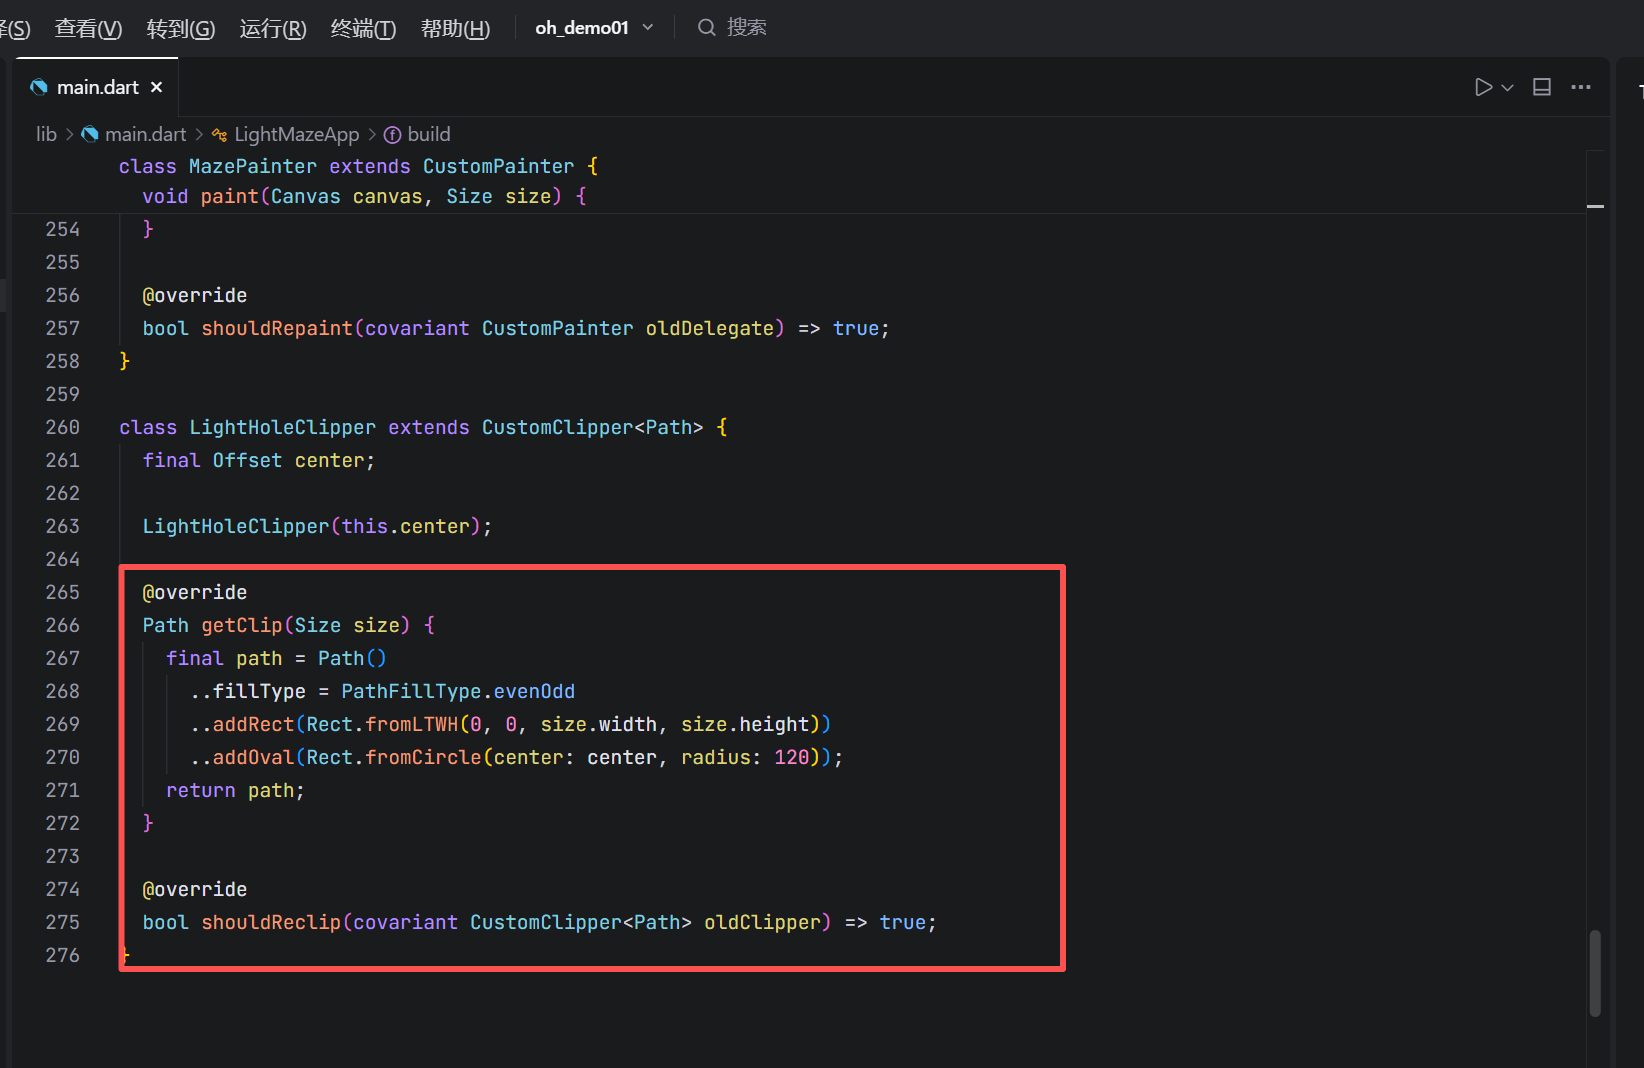The image size is (1644, 1068).
Task: Click sticky header line void paint
Action: tap(364, 196)
